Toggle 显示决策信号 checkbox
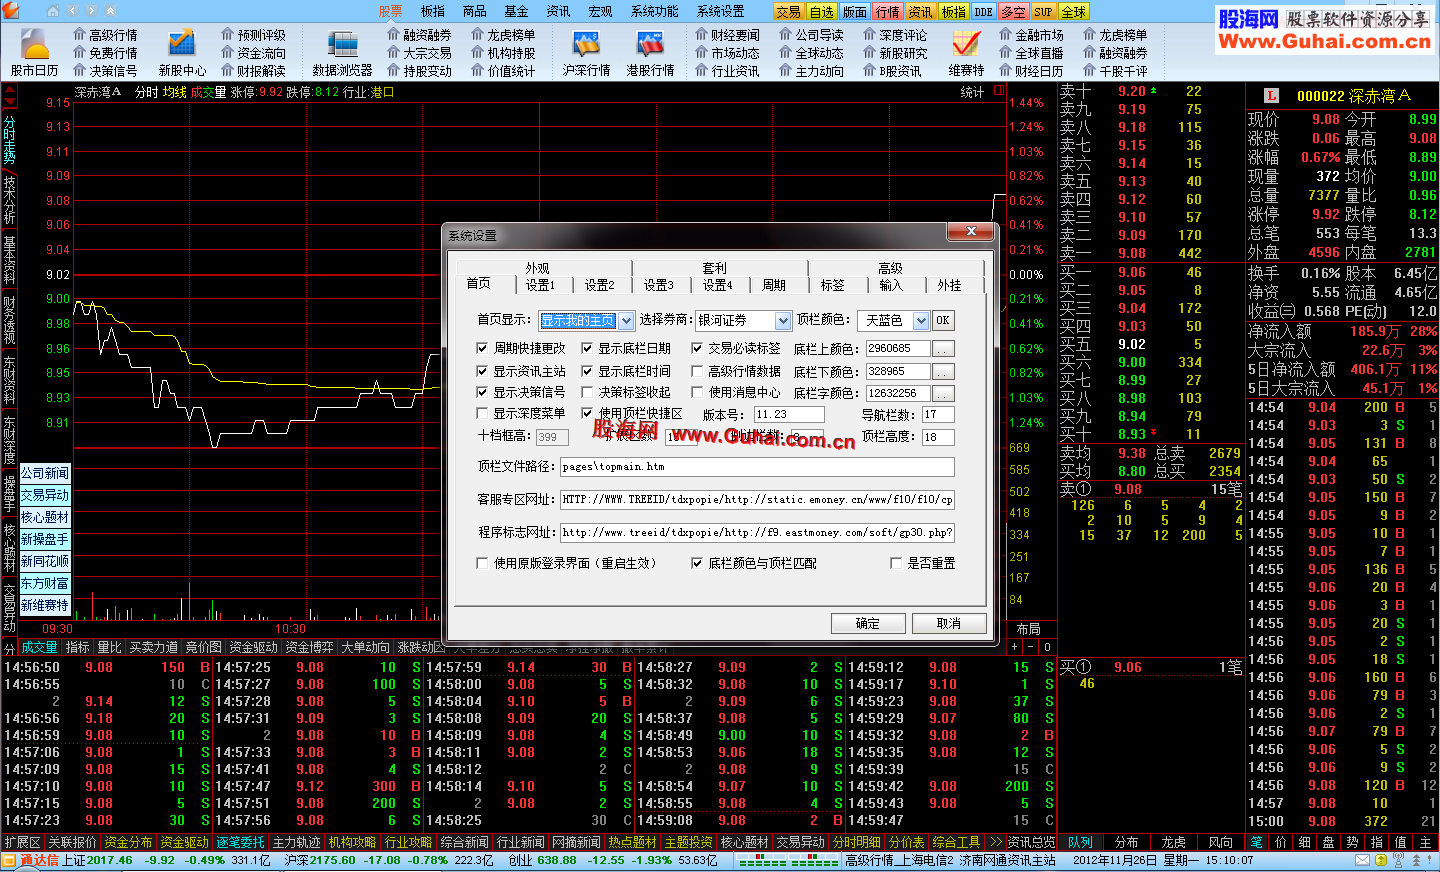The width and height of the screenshot is (1440, 872). tap(483, 393)
